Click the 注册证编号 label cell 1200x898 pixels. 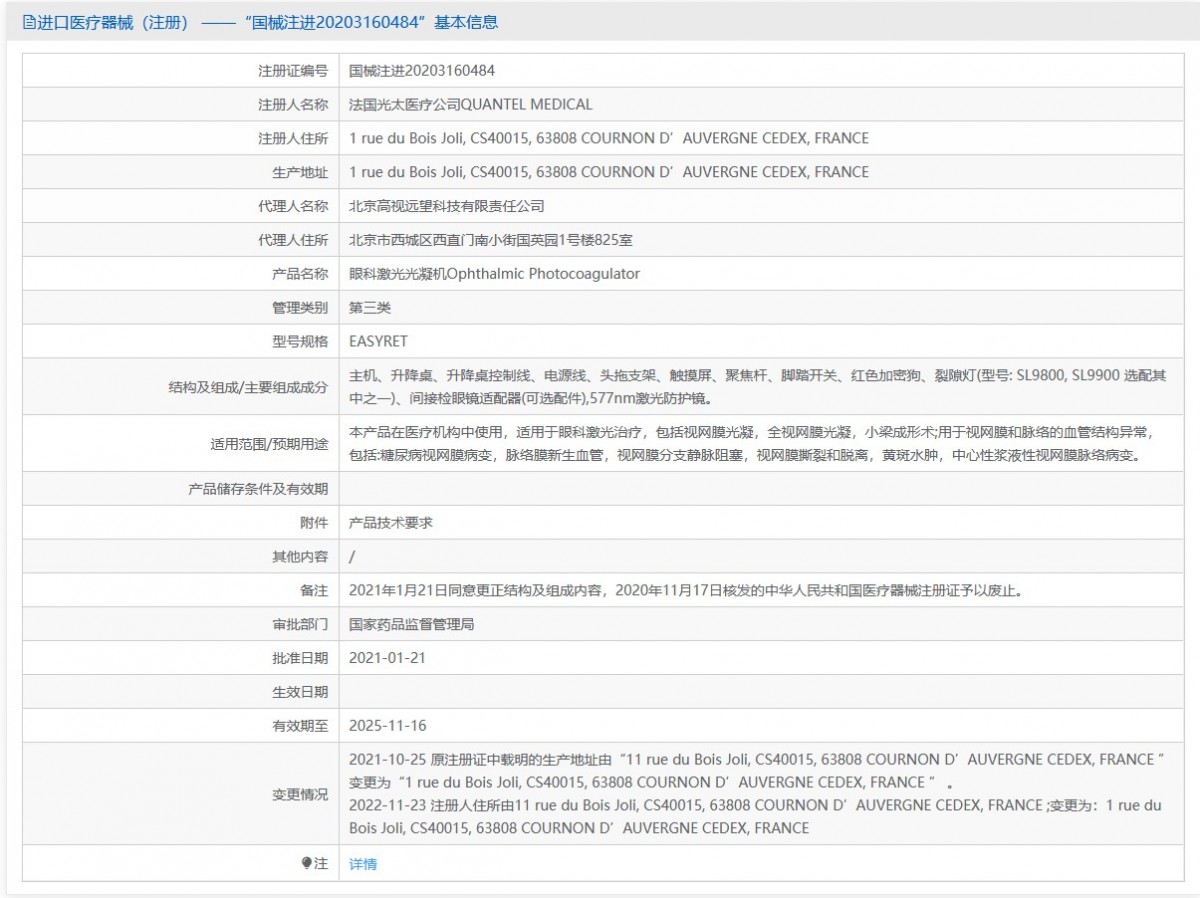coord(292,71)
